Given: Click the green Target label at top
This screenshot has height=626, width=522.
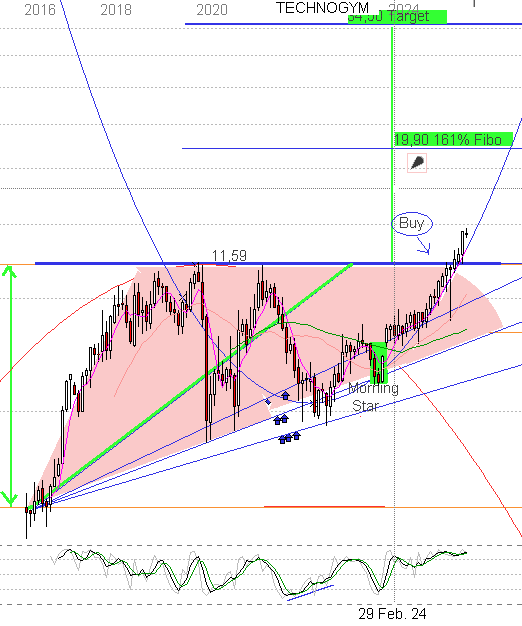Looking at the screenshot, I should tap(397, 17).
